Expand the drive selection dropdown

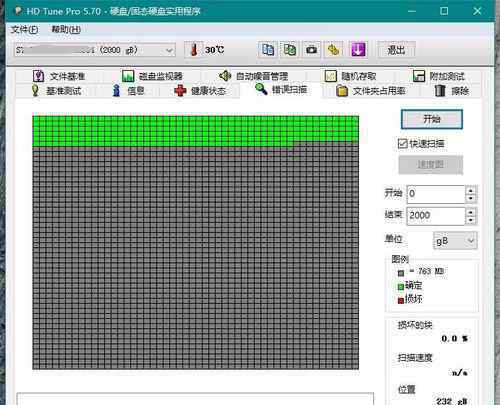point(169,50)
